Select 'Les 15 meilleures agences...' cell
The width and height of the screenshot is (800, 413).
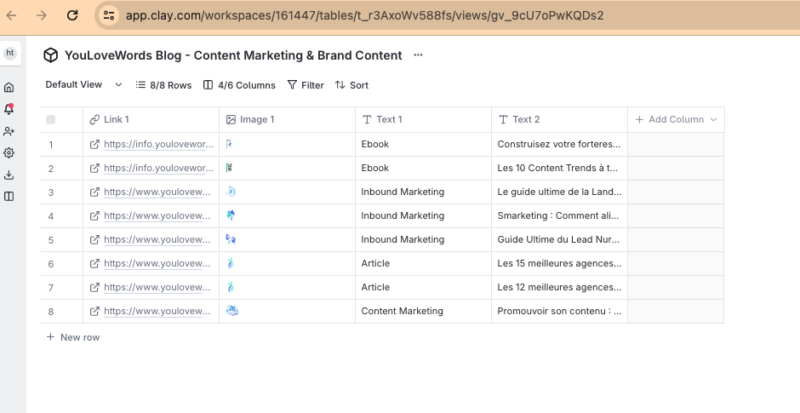(560, 263)
